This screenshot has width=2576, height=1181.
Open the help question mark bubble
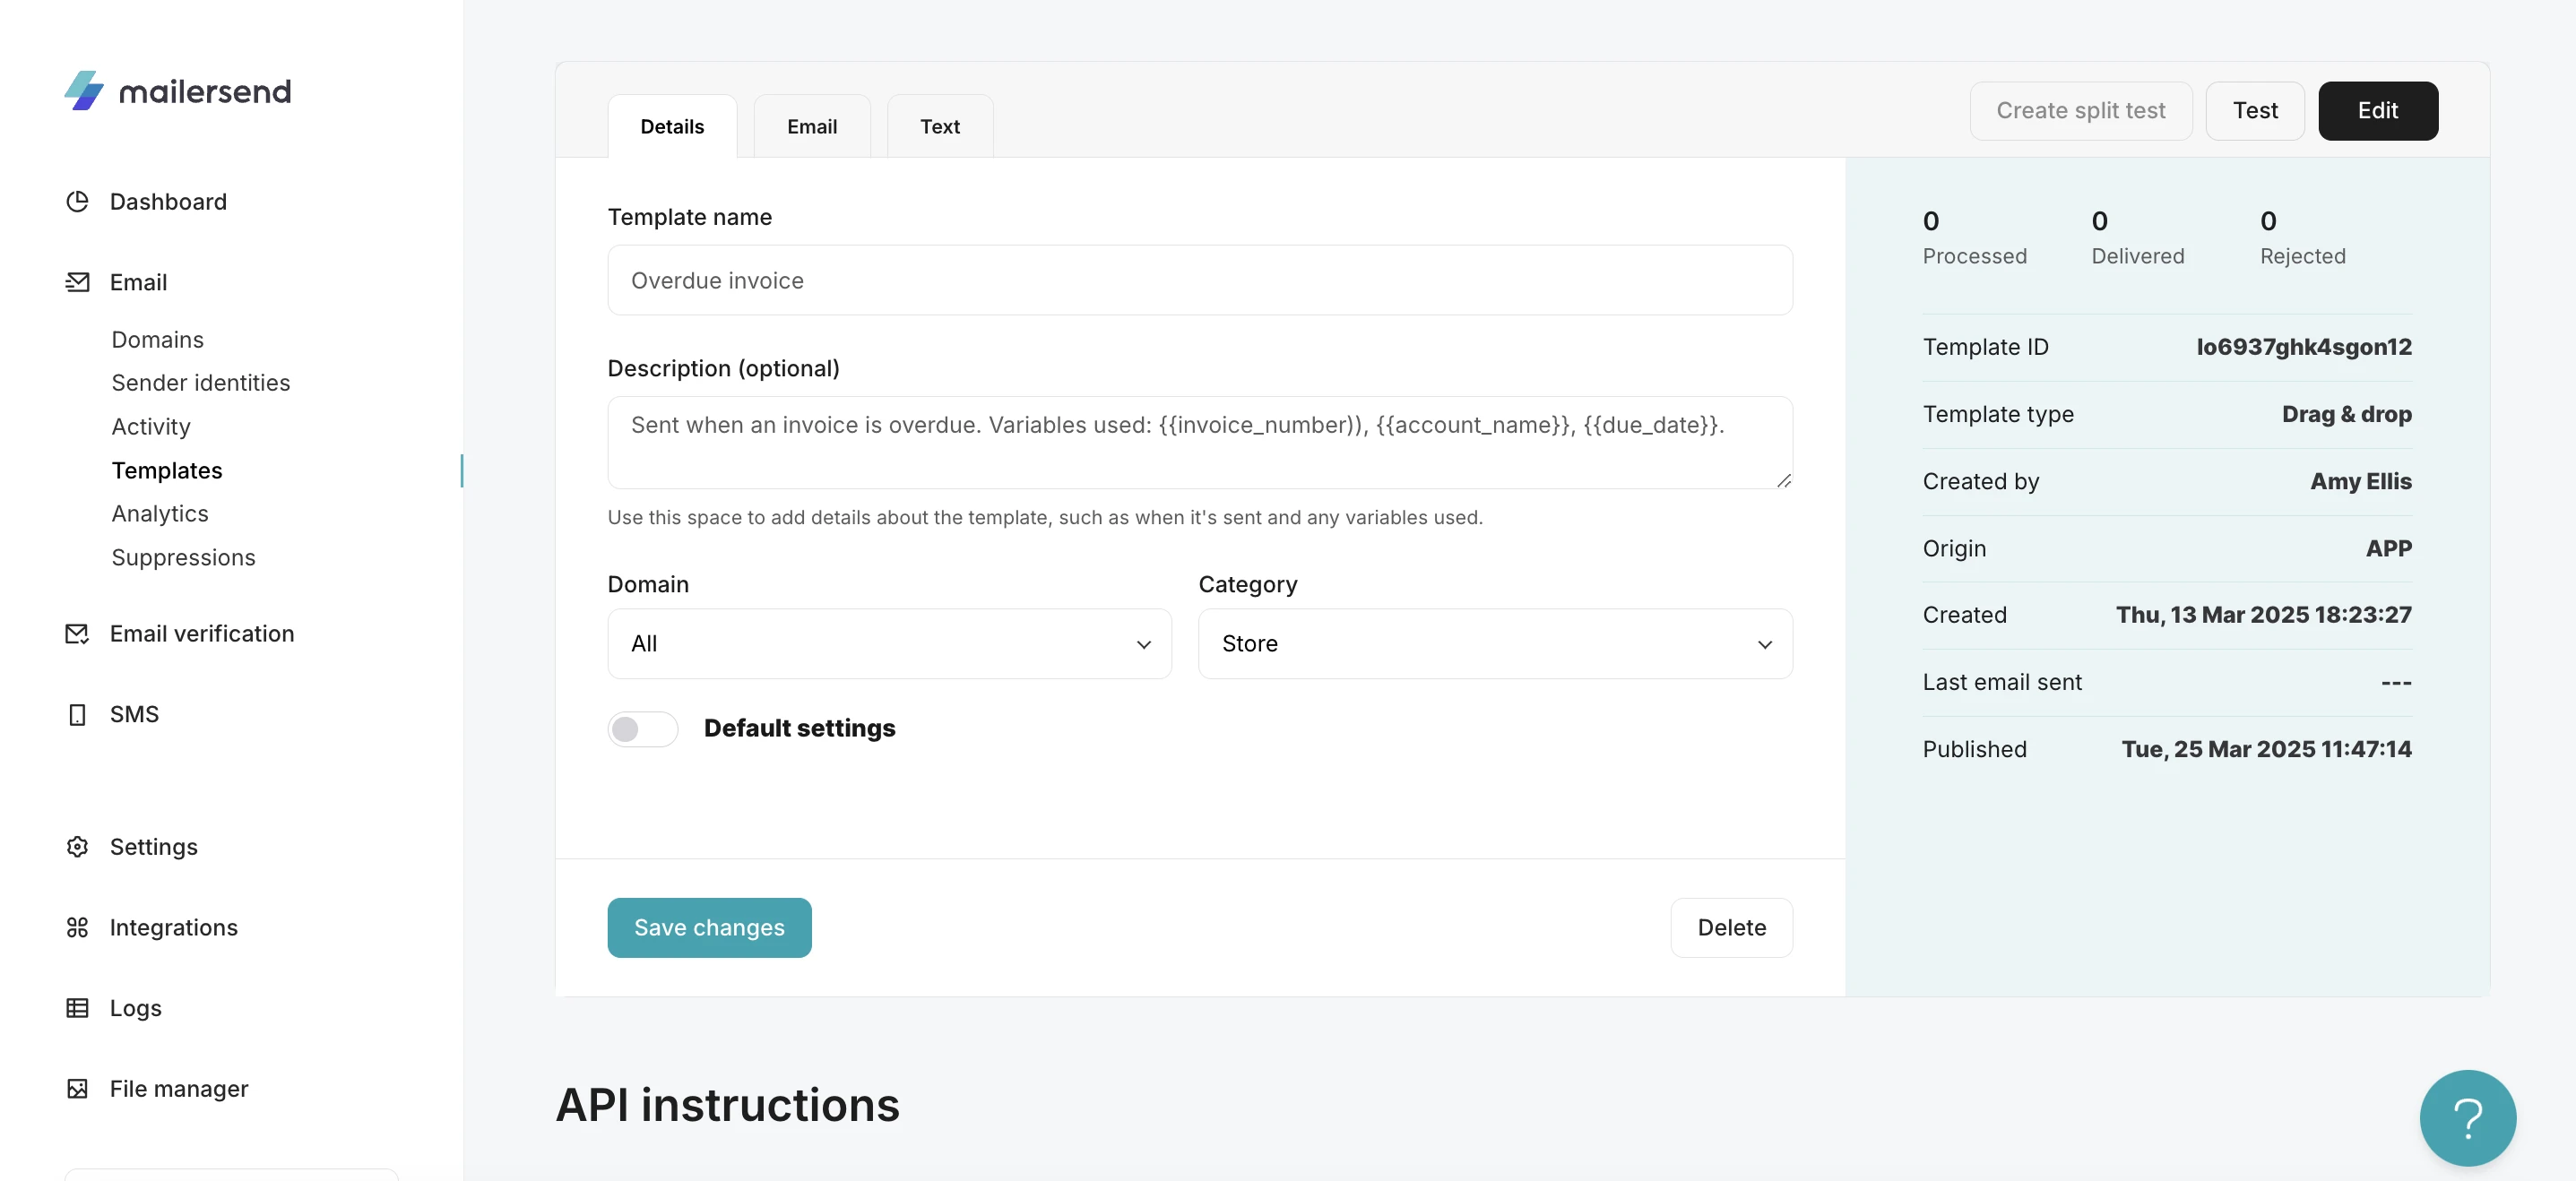(x=2466, y=1118)
